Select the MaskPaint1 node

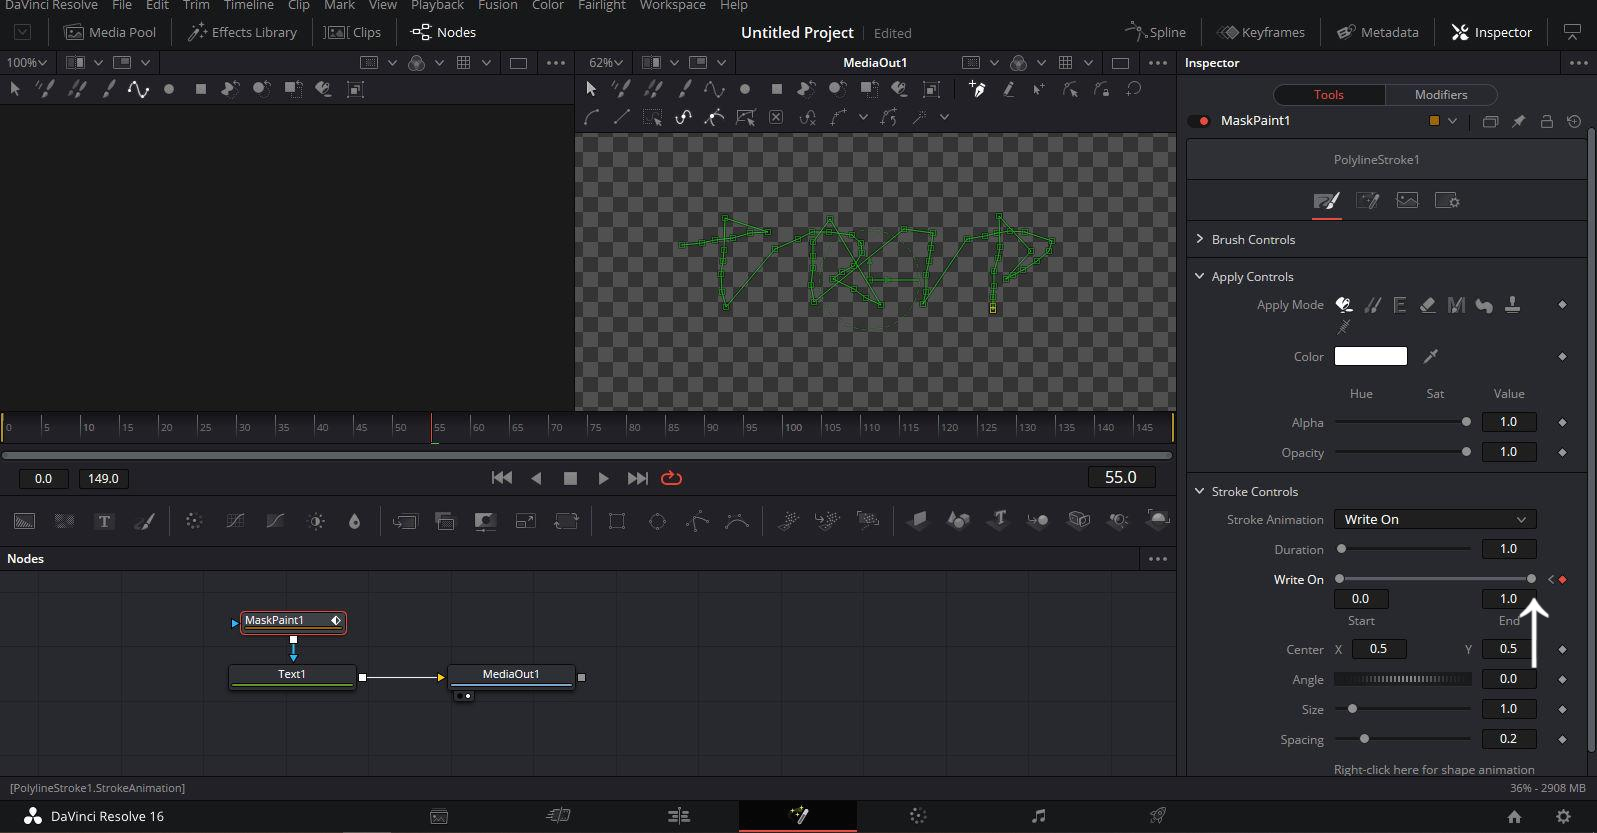(293, 621)
